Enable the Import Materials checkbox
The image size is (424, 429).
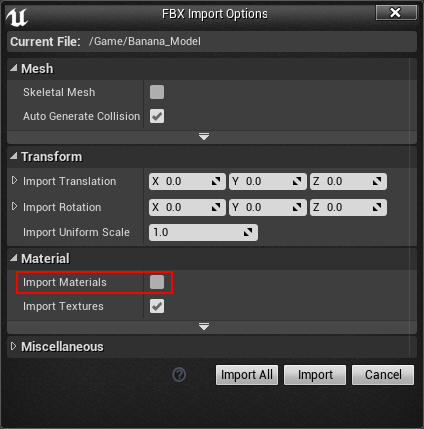pos(157,282)
